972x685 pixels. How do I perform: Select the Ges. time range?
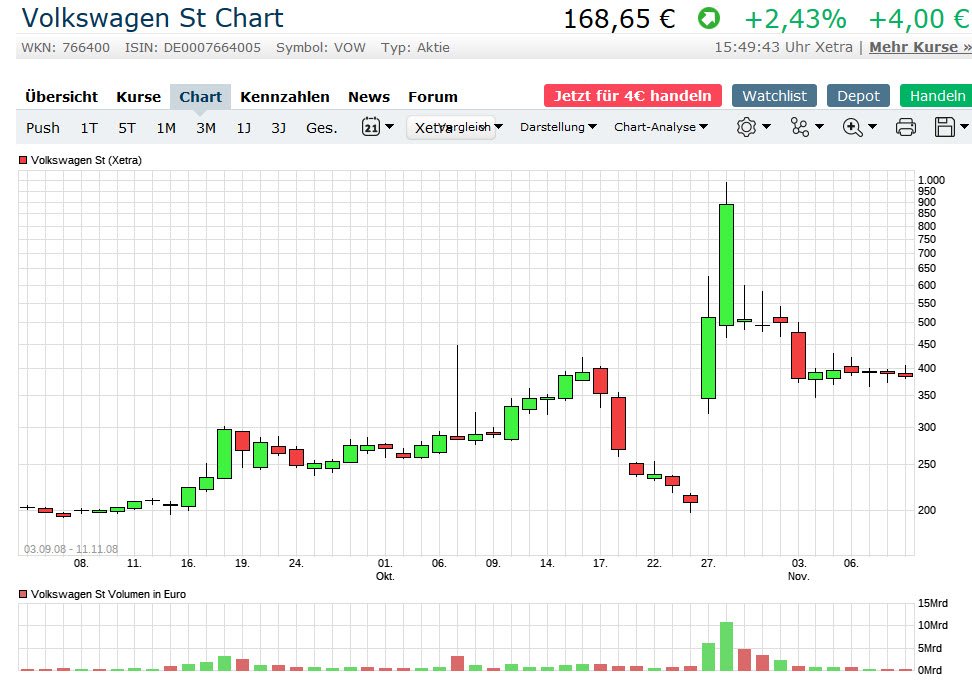click(322, 128)
